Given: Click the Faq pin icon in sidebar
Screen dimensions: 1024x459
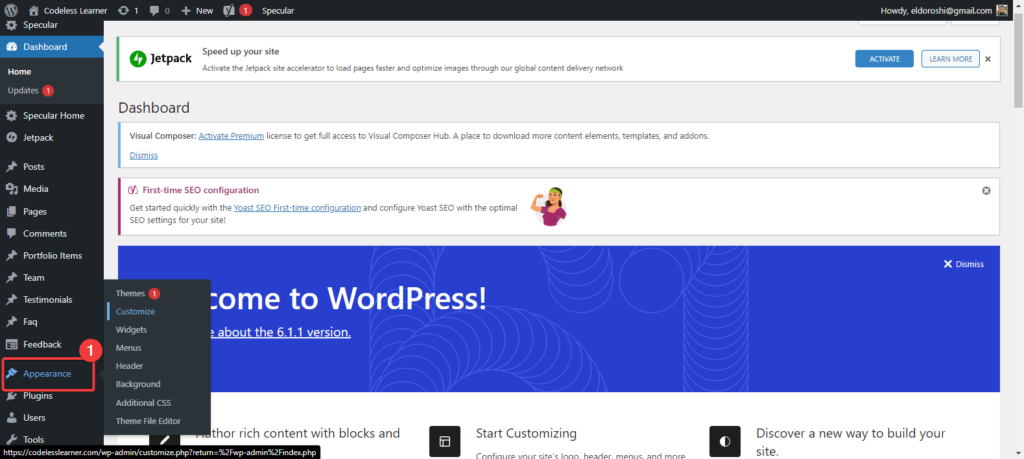Looking at the screenshot, I should [11, 322].
